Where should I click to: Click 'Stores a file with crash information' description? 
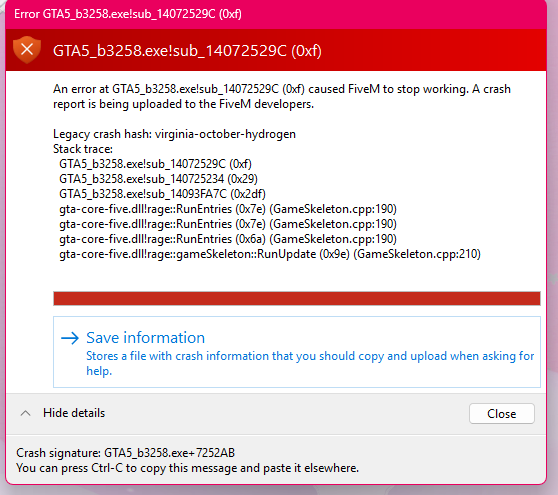[x=310, y=363]
